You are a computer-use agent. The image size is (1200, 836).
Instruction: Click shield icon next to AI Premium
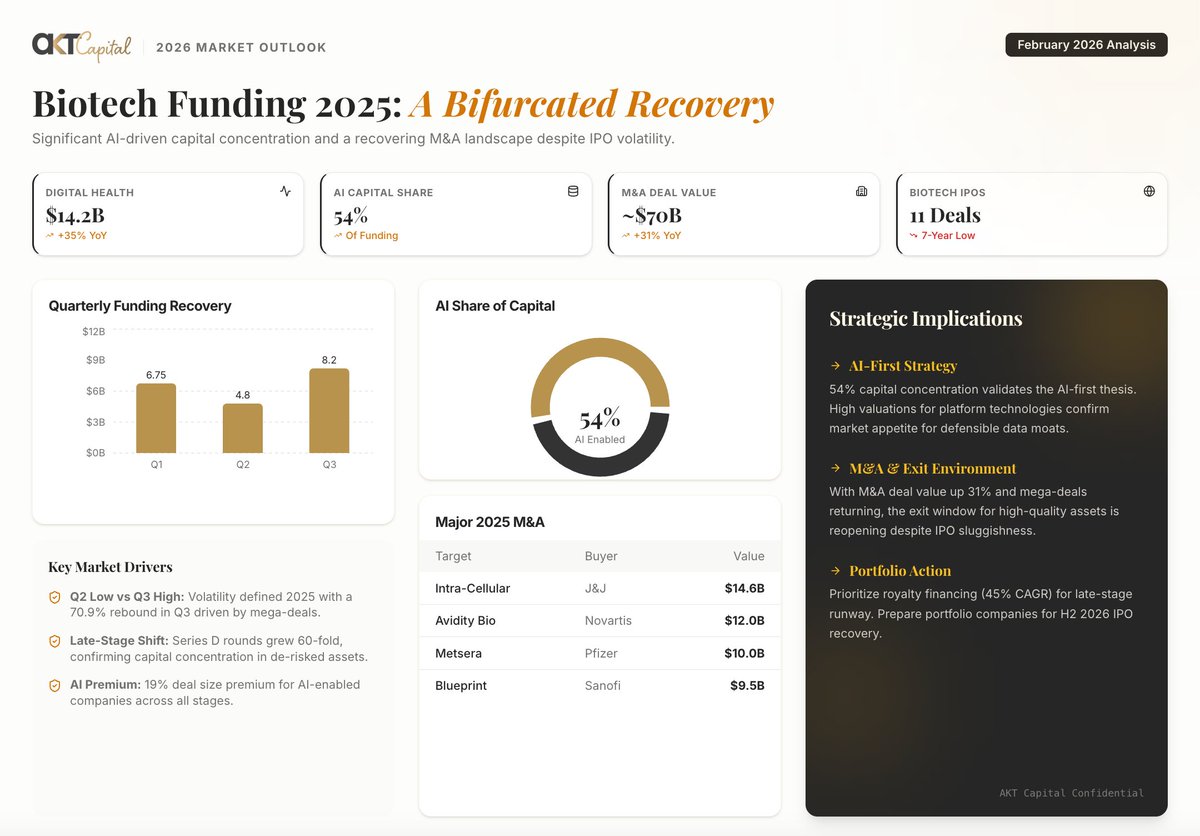55,685
